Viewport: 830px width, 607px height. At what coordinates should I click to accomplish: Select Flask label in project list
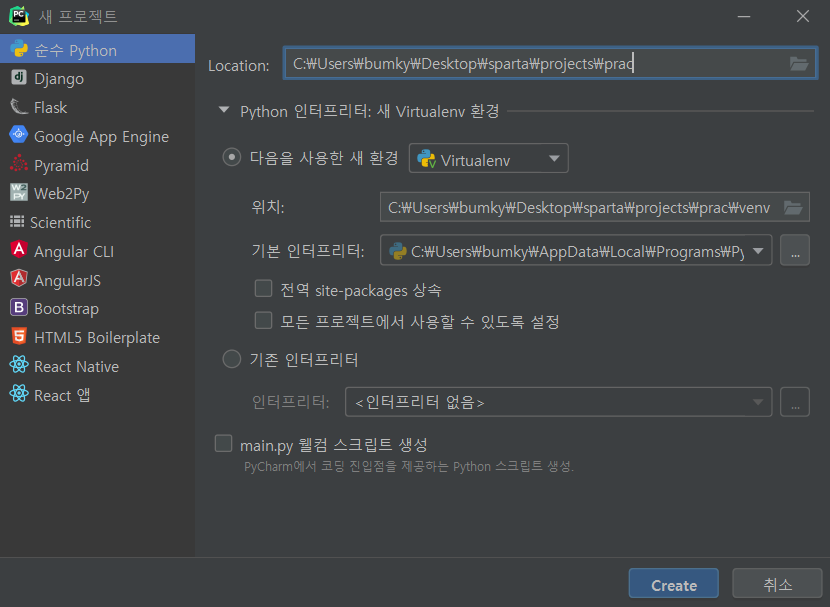click(x=51, y=107)
